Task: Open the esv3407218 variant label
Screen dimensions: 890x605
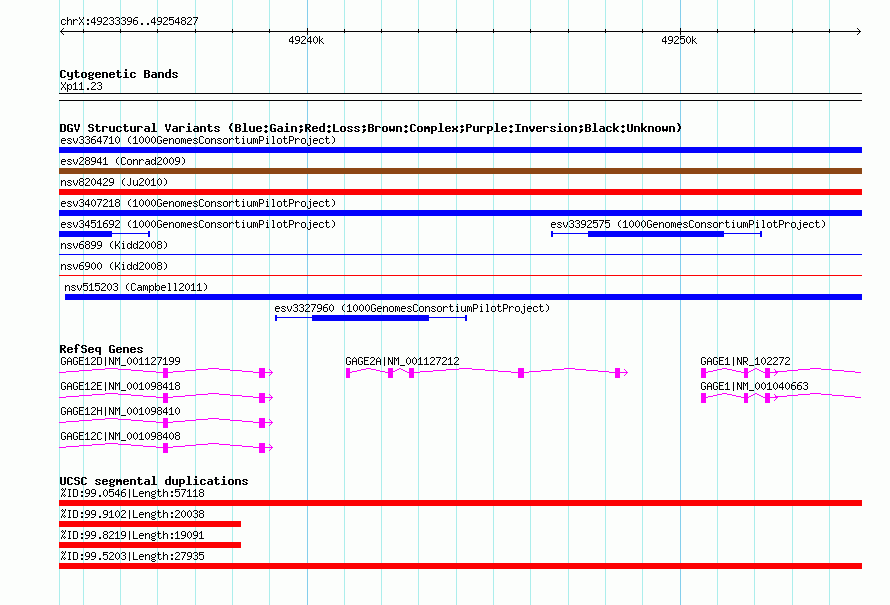Action: click(x=198, y=203)
